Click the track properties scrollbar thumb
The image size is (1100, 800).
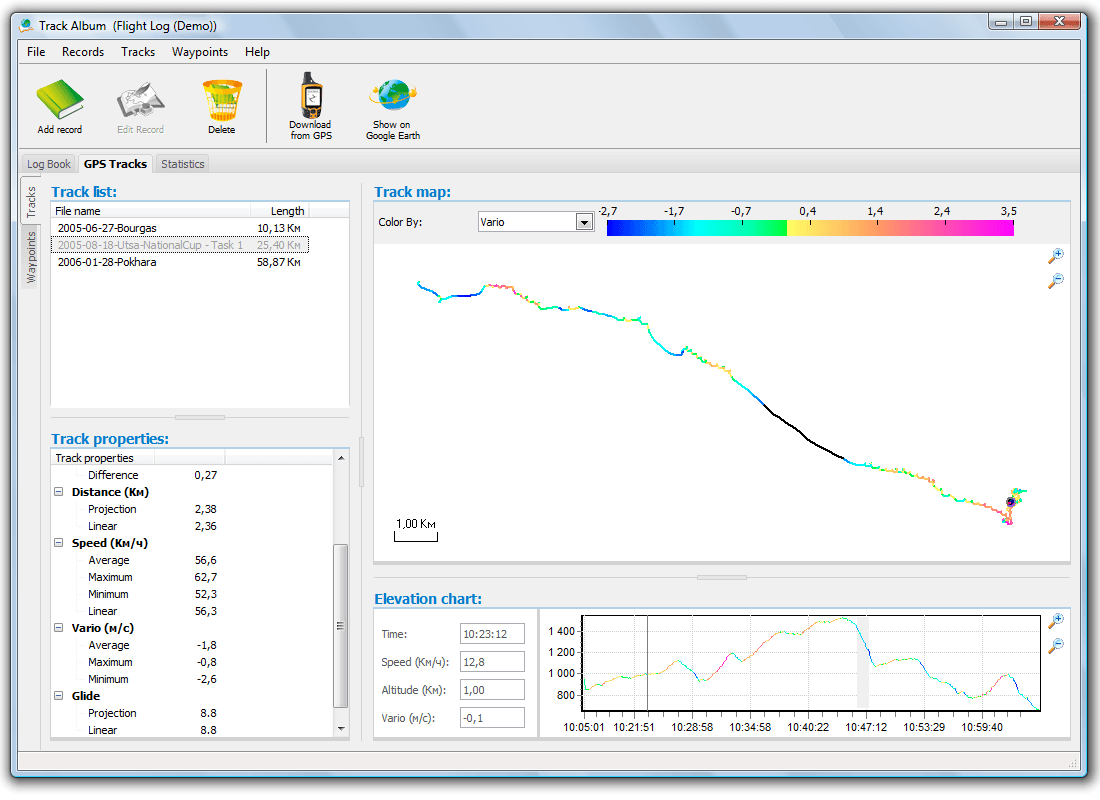pos(341,626)
